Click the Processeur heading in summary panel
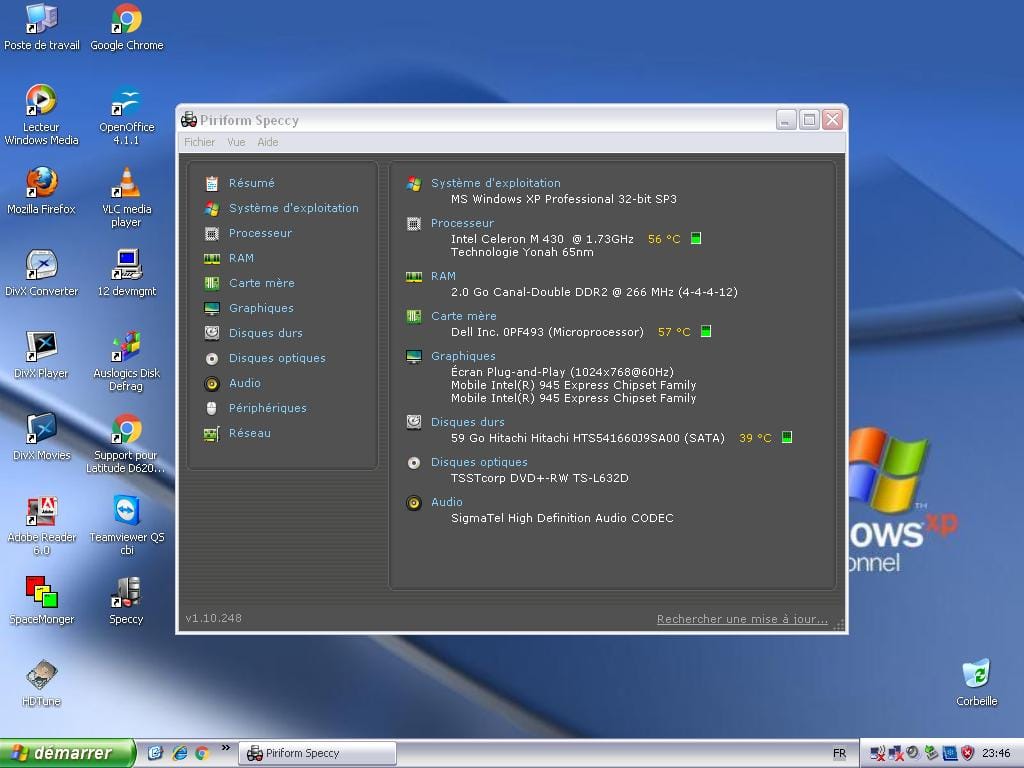 (x=462, y=223)
